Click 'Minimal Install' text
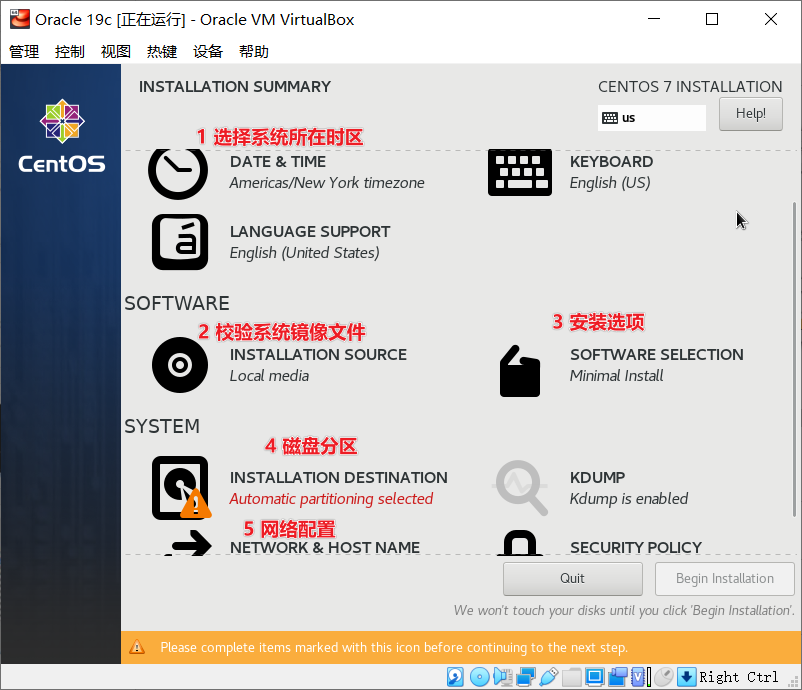Viewport: 802px width, 690px height. 616,376
